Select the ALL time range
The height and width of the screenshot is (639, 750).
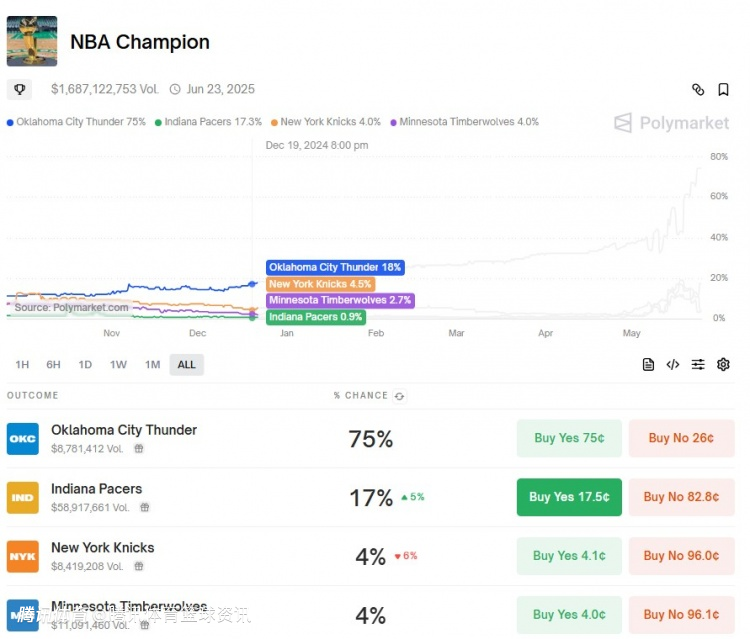click(x=186, y=365)
